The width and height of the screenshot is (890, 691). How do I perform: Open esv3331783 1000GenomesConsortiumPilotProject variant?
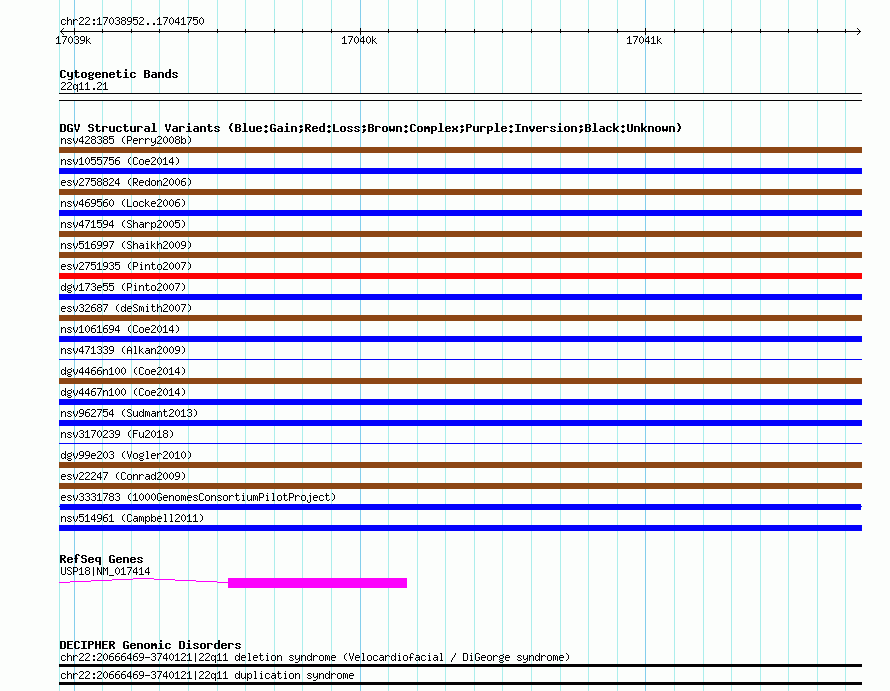coord(198,497)
